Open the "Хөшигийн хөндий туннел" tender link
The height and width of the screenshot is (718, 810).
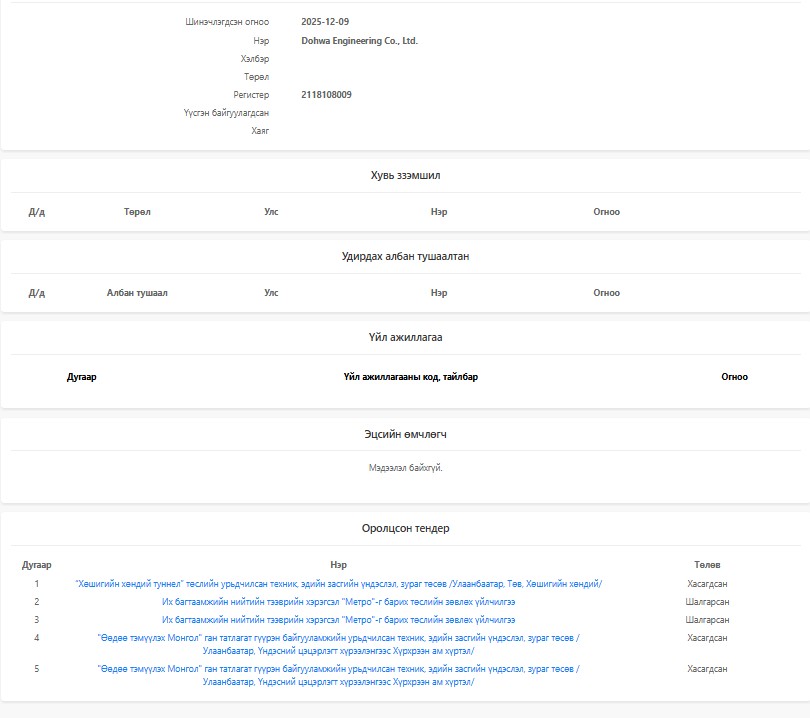(x=338, y=584)
